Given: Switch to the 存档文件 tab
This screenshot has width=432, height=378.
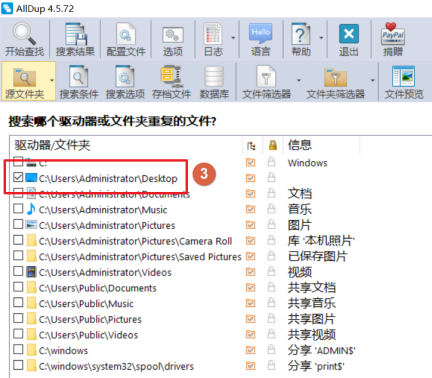Looking at the screenshot, I should [171, 82].
